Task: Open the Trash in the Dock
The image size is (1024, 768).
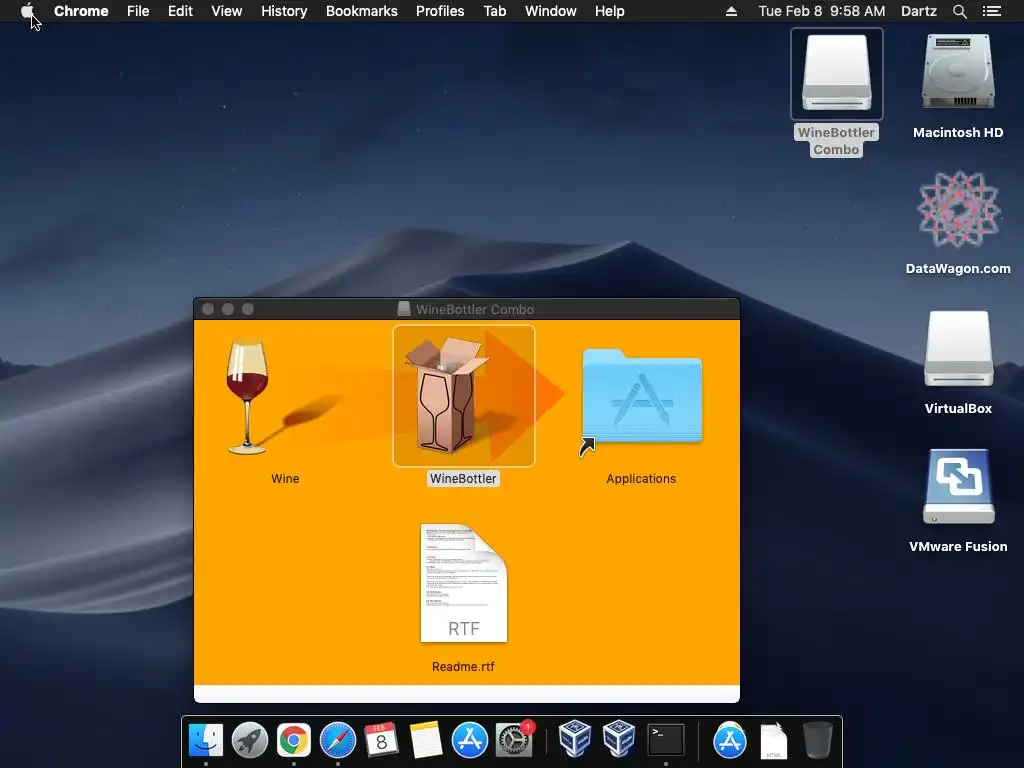Action: (x=817, y=740)
